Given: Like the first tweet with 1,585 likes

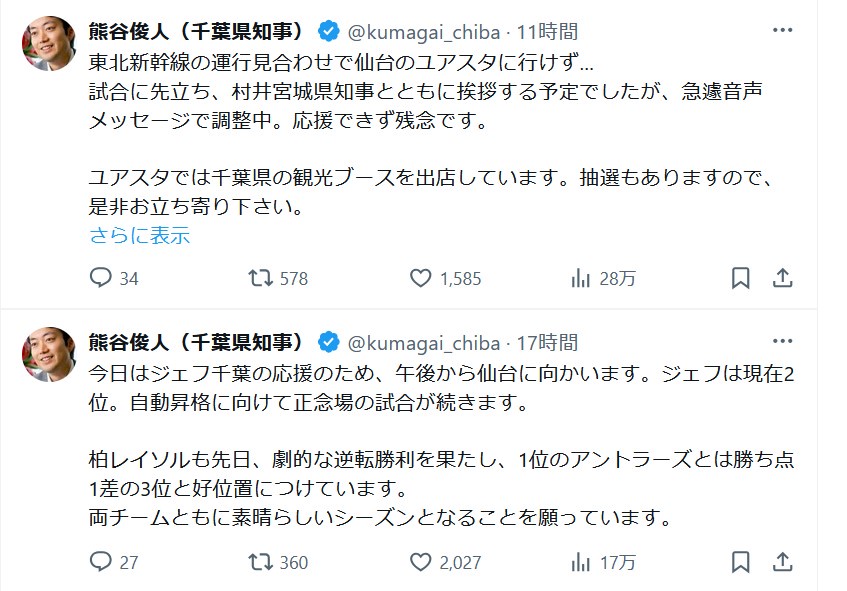Looking at the screenshot, I should 420,278.
